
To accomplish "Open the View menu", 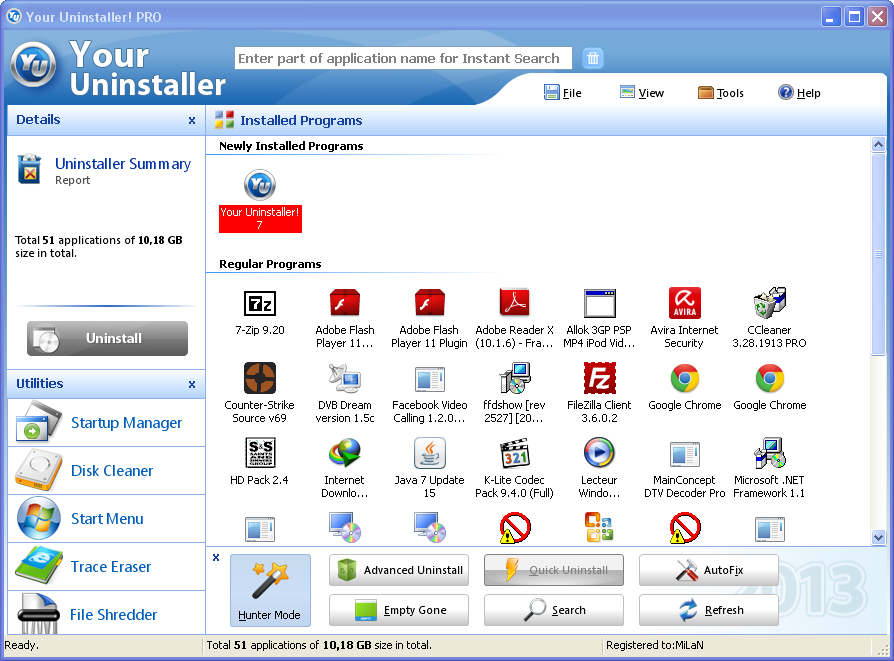I will click(x=642, y=92).
